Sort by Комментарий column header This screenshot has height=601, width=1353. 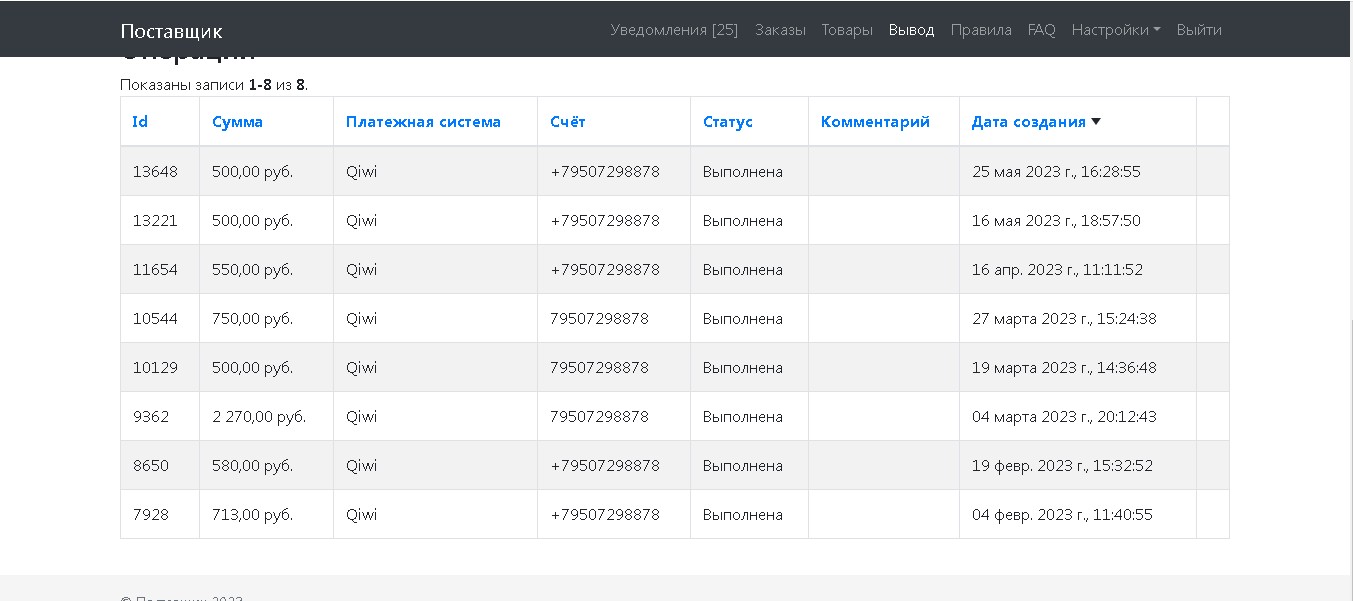(875, 122)
